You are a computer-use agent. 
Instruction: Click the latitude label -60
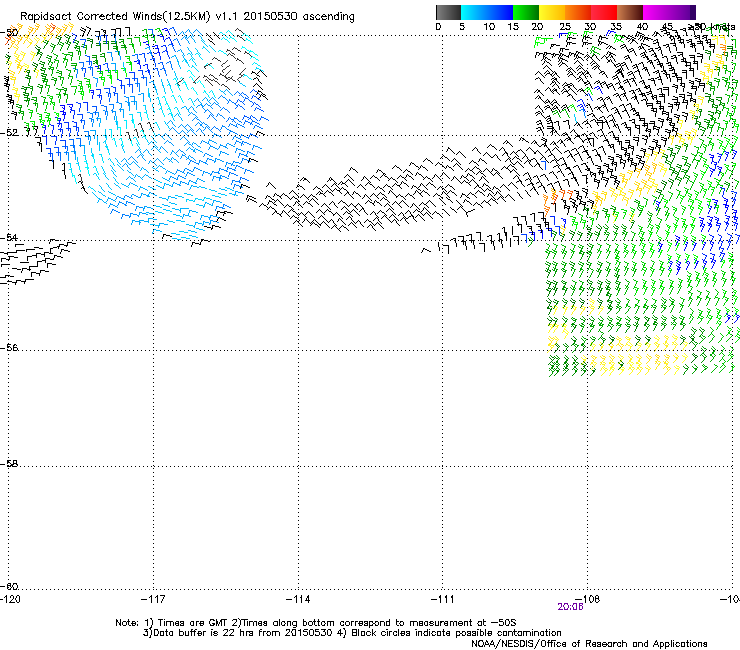[x=9, y=586]
